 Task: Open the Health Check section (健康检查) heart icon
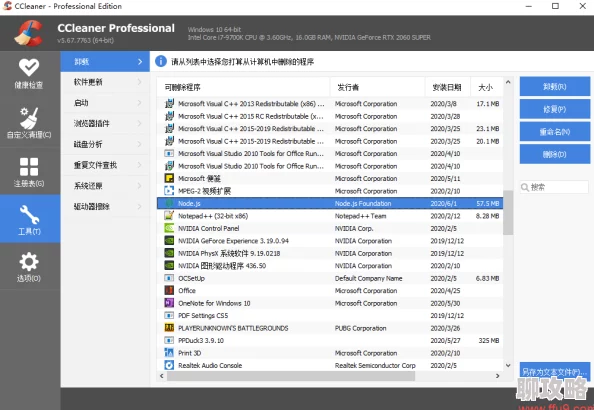[29, 67]
